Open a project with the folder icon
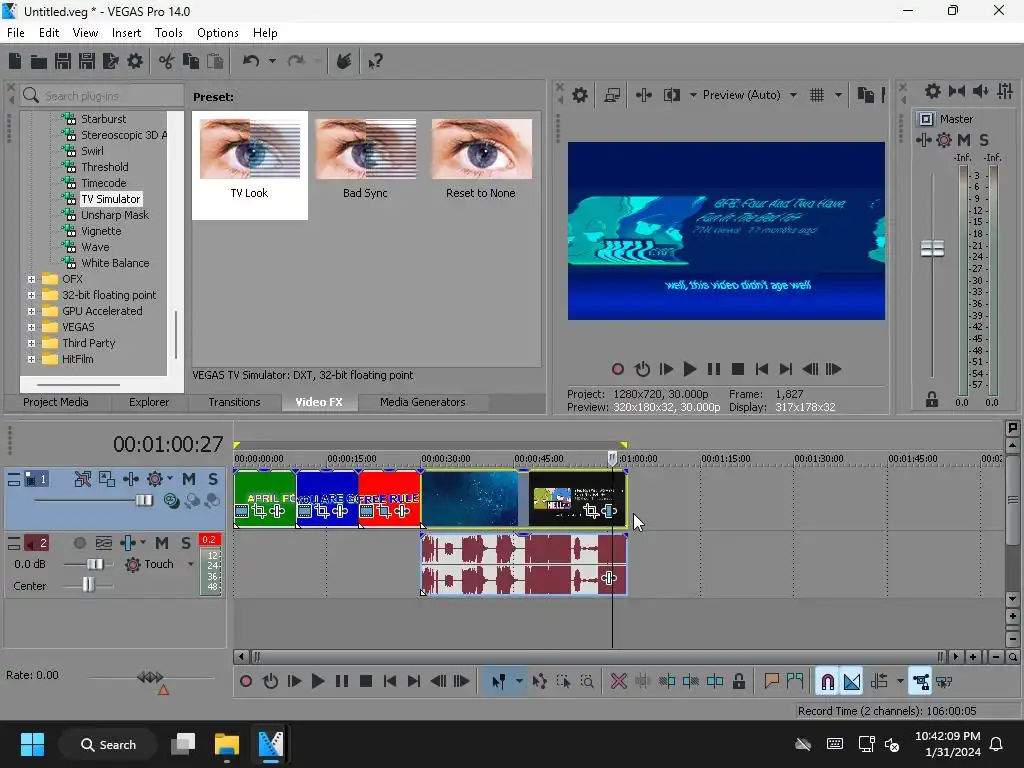This screenshot has height=768, width=1024. pyautogui.click(x=39, y=62)
